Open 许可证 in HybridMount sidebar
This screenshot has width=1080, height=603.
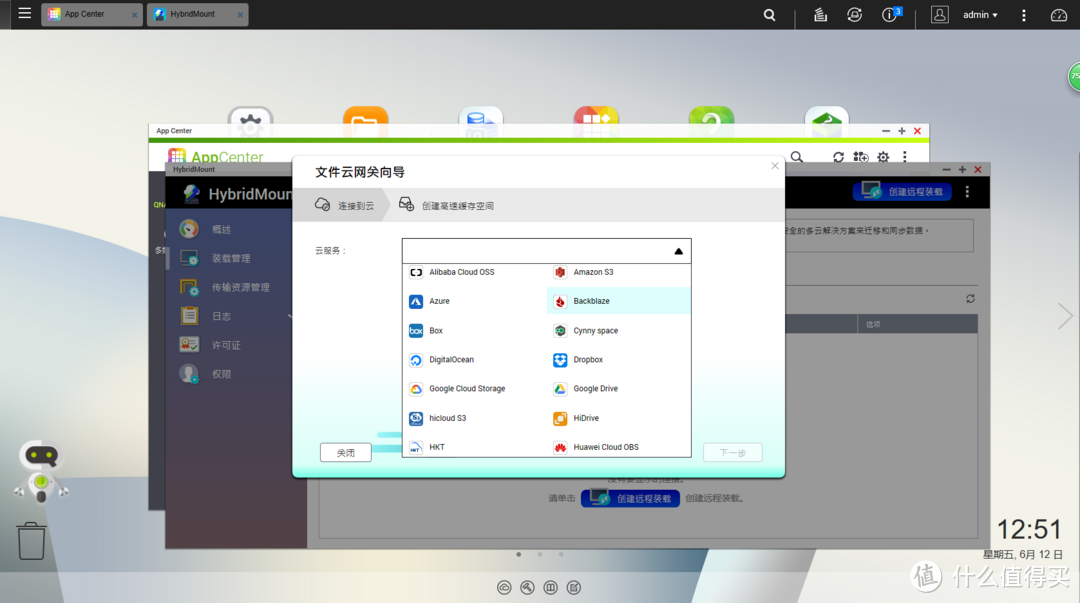[x=228, y=345]
